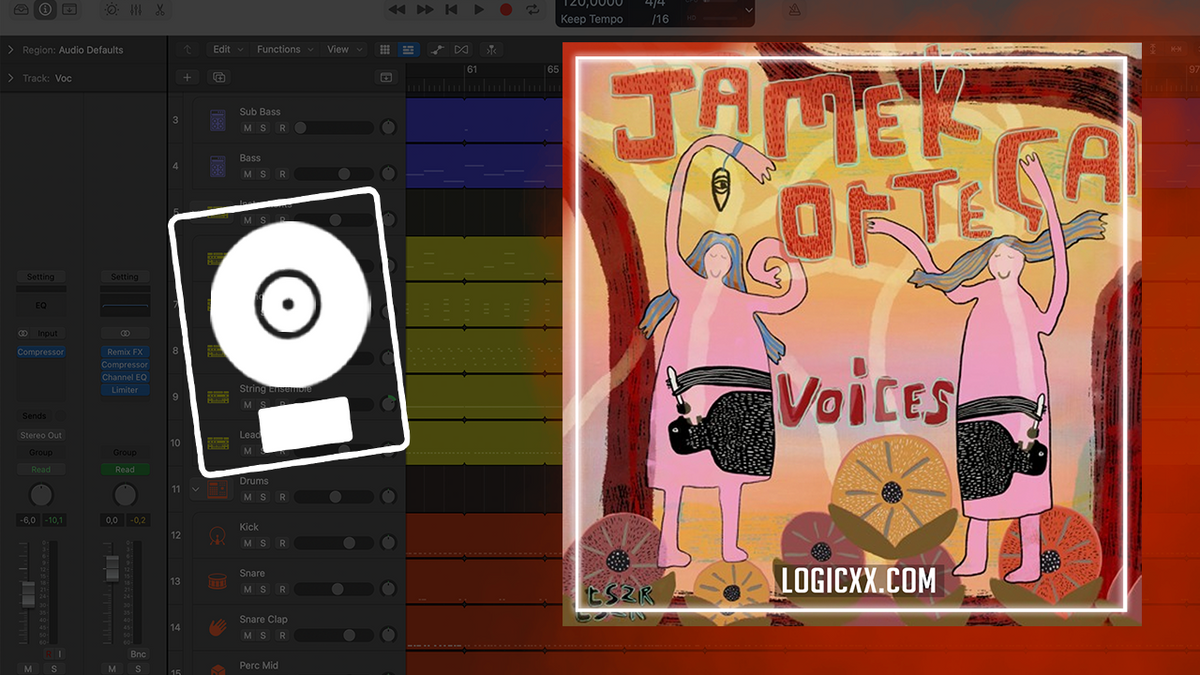
Task: Open the Compressor plugin on first channel
Action: click(41, 352)
